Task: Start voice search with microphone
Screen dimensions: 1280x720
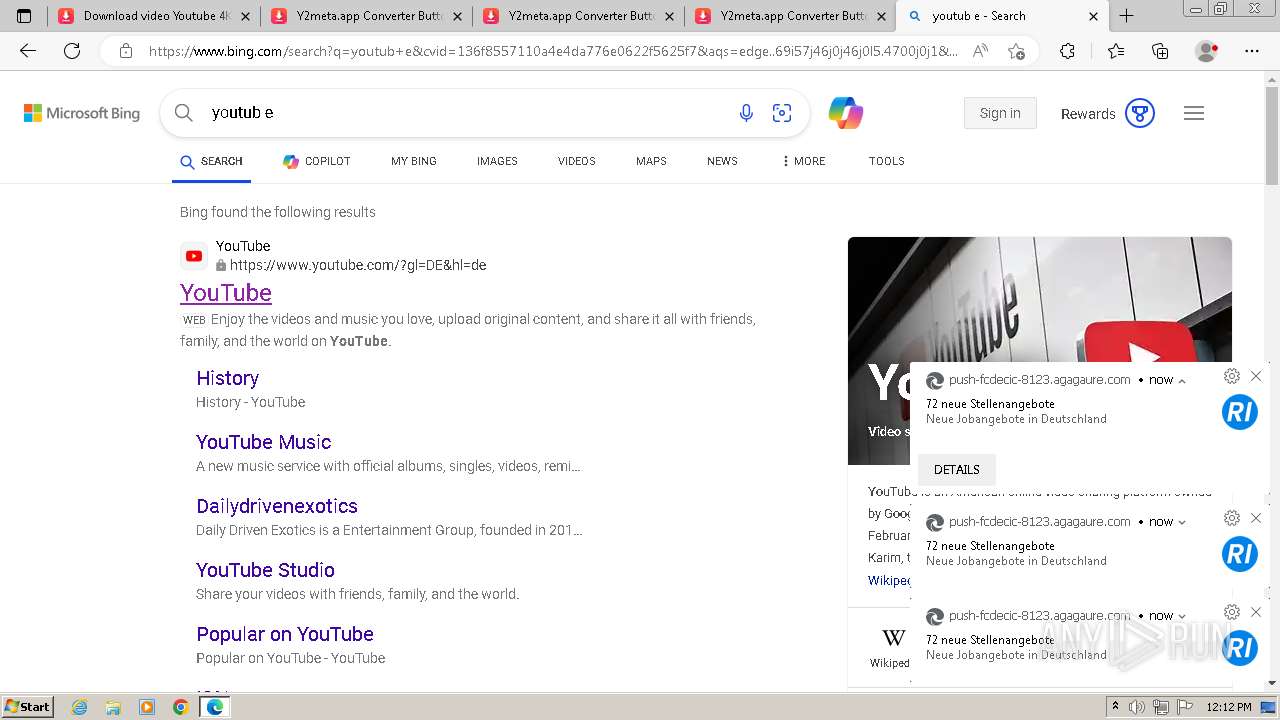Action: coord(746,113)
